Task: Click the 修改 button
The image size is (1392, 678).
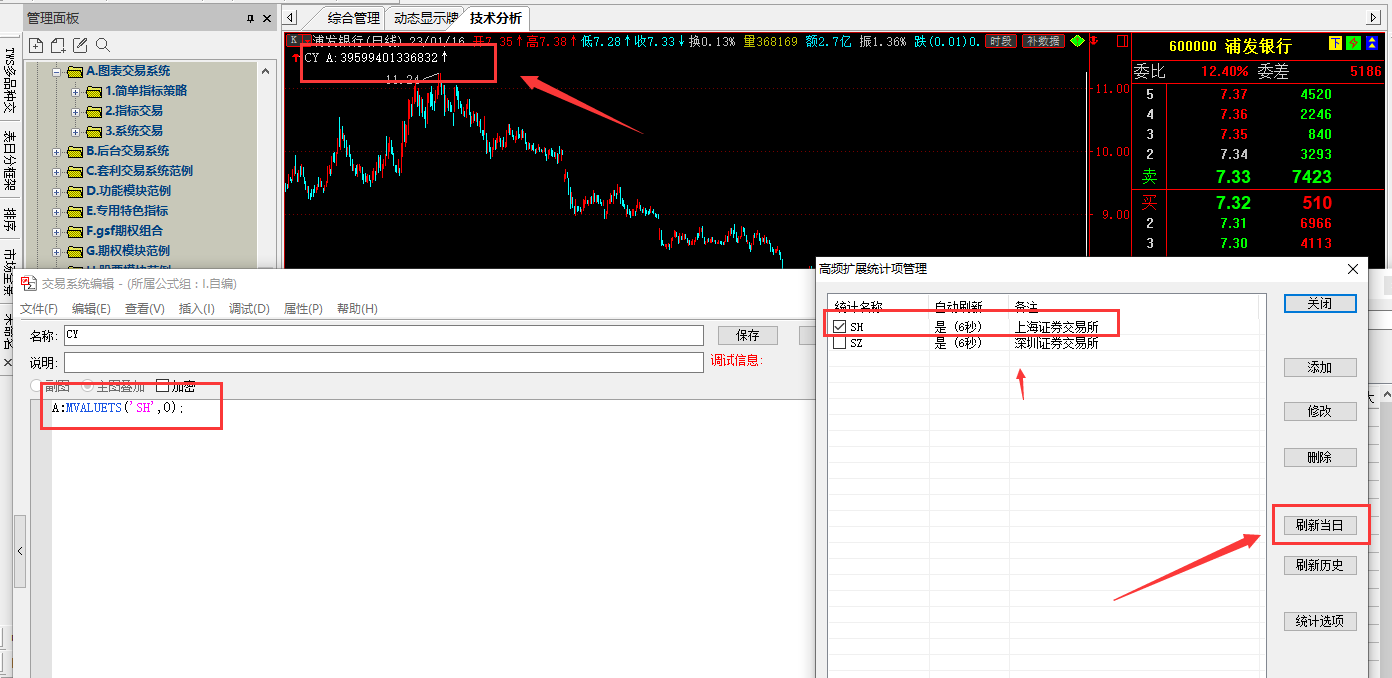Action: coord(1320,411)
